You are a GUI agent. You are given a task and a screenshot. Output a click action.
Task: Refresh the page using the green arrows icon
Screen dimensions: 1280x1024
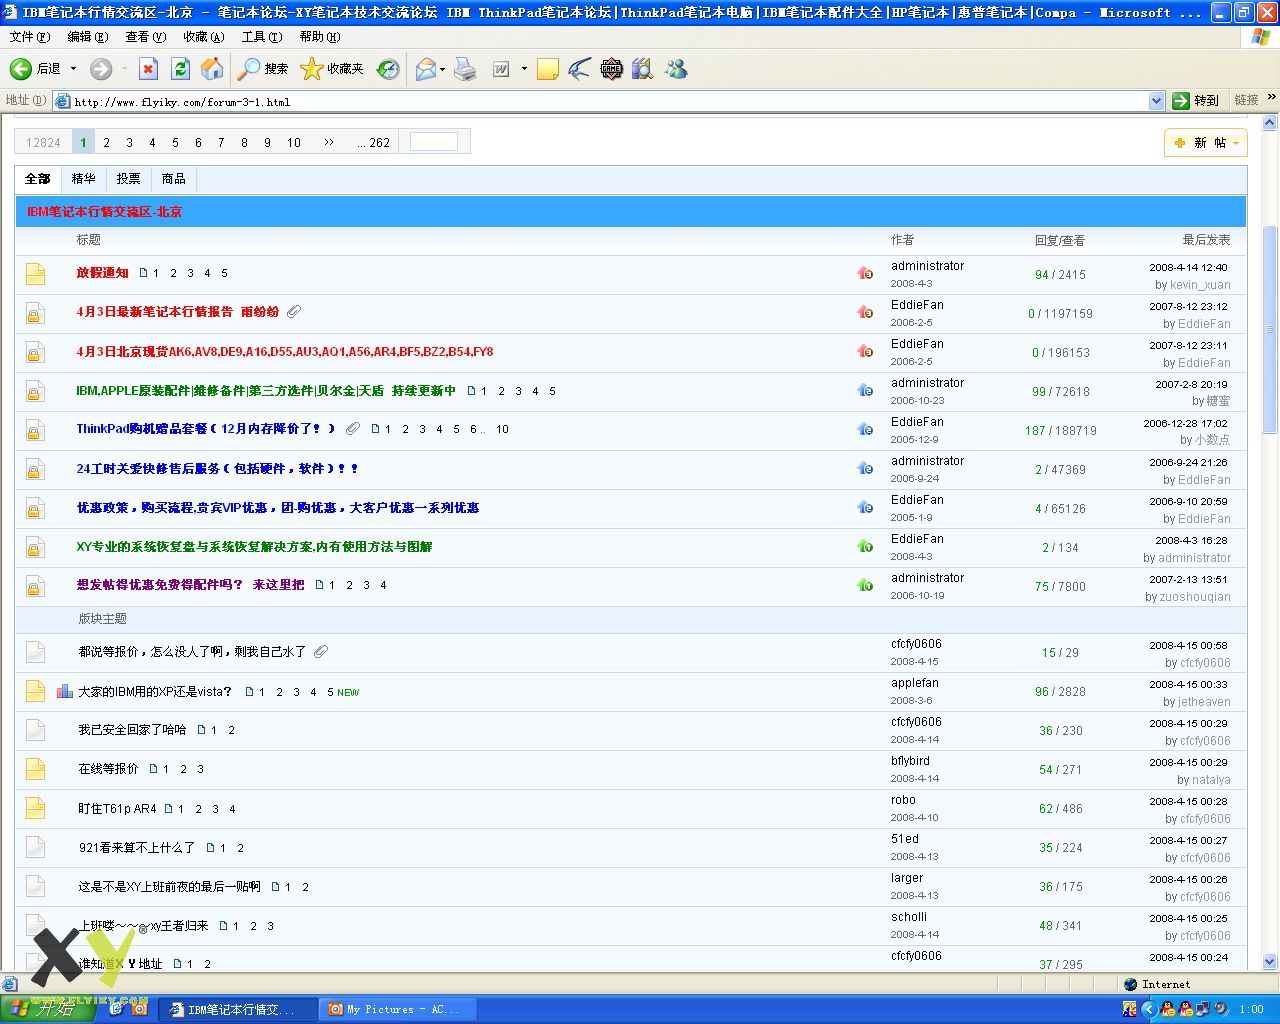coord(180,69)
